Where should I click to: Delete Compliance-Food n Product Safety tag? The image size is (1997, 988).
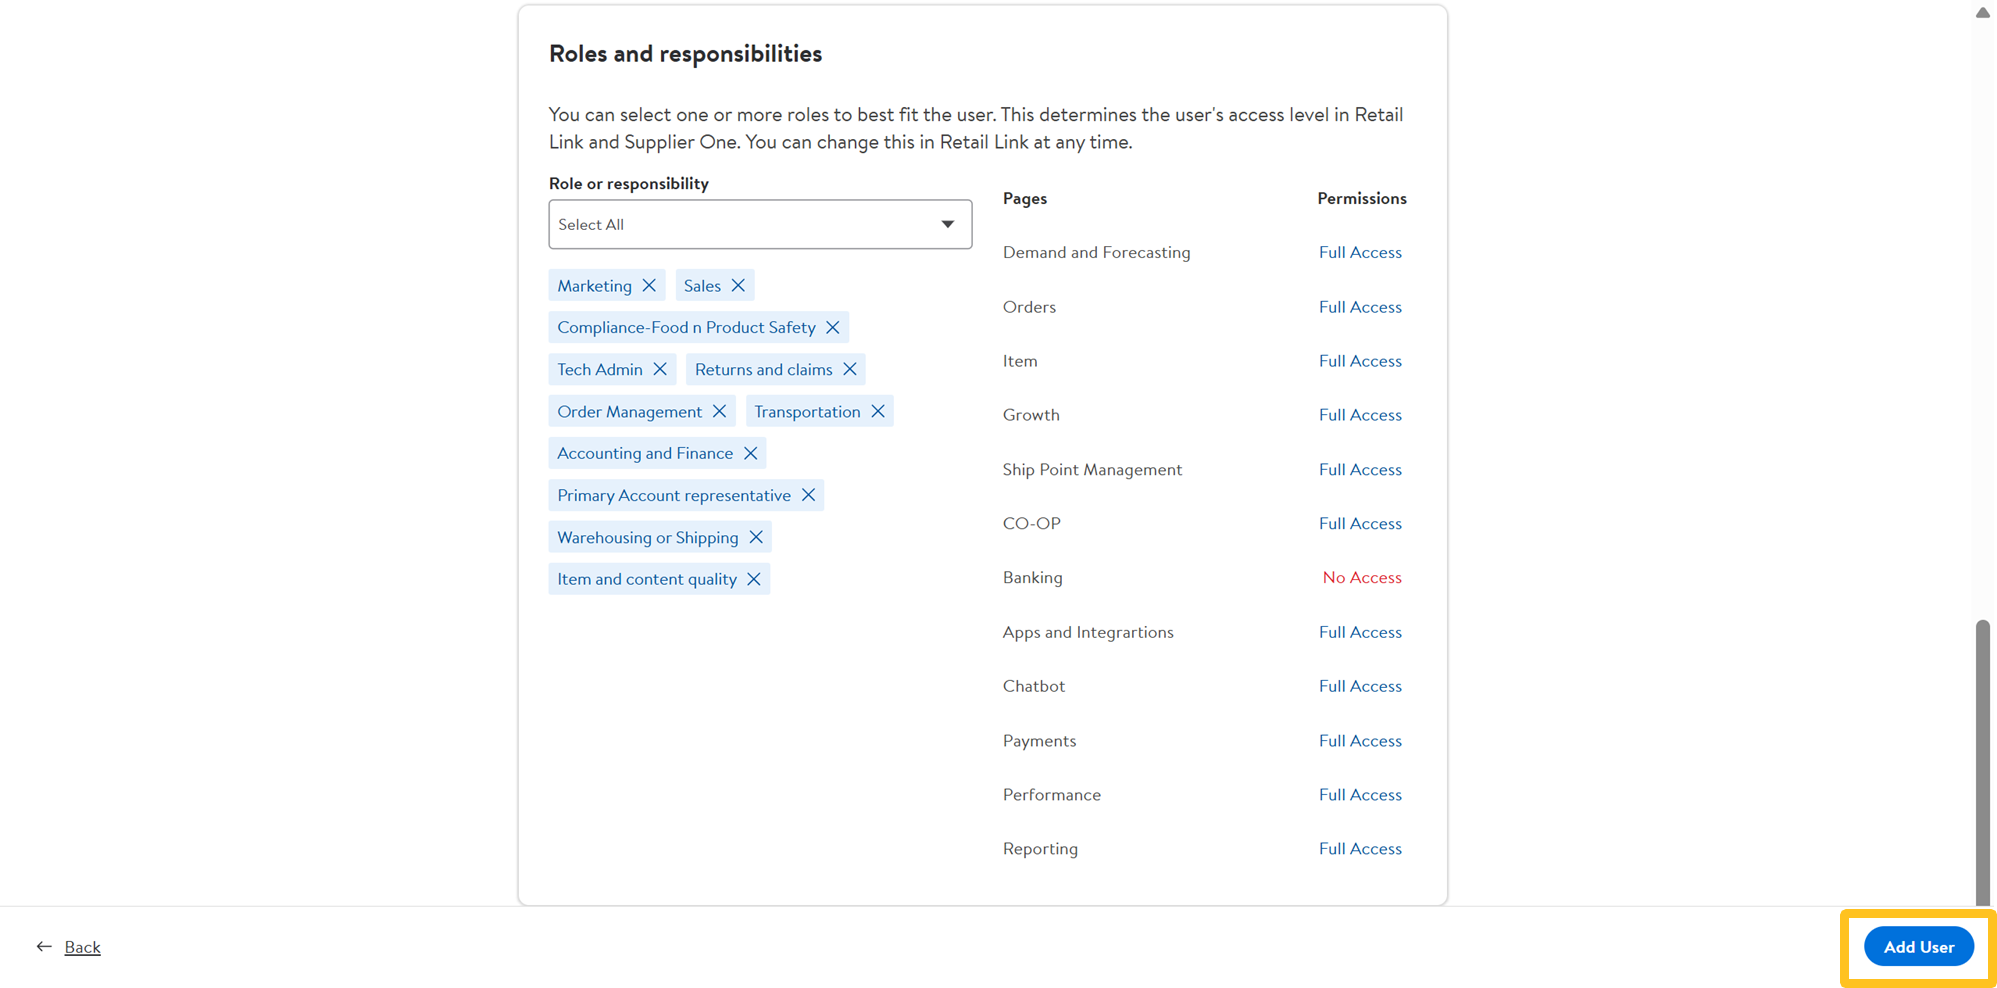click(833, 328)
